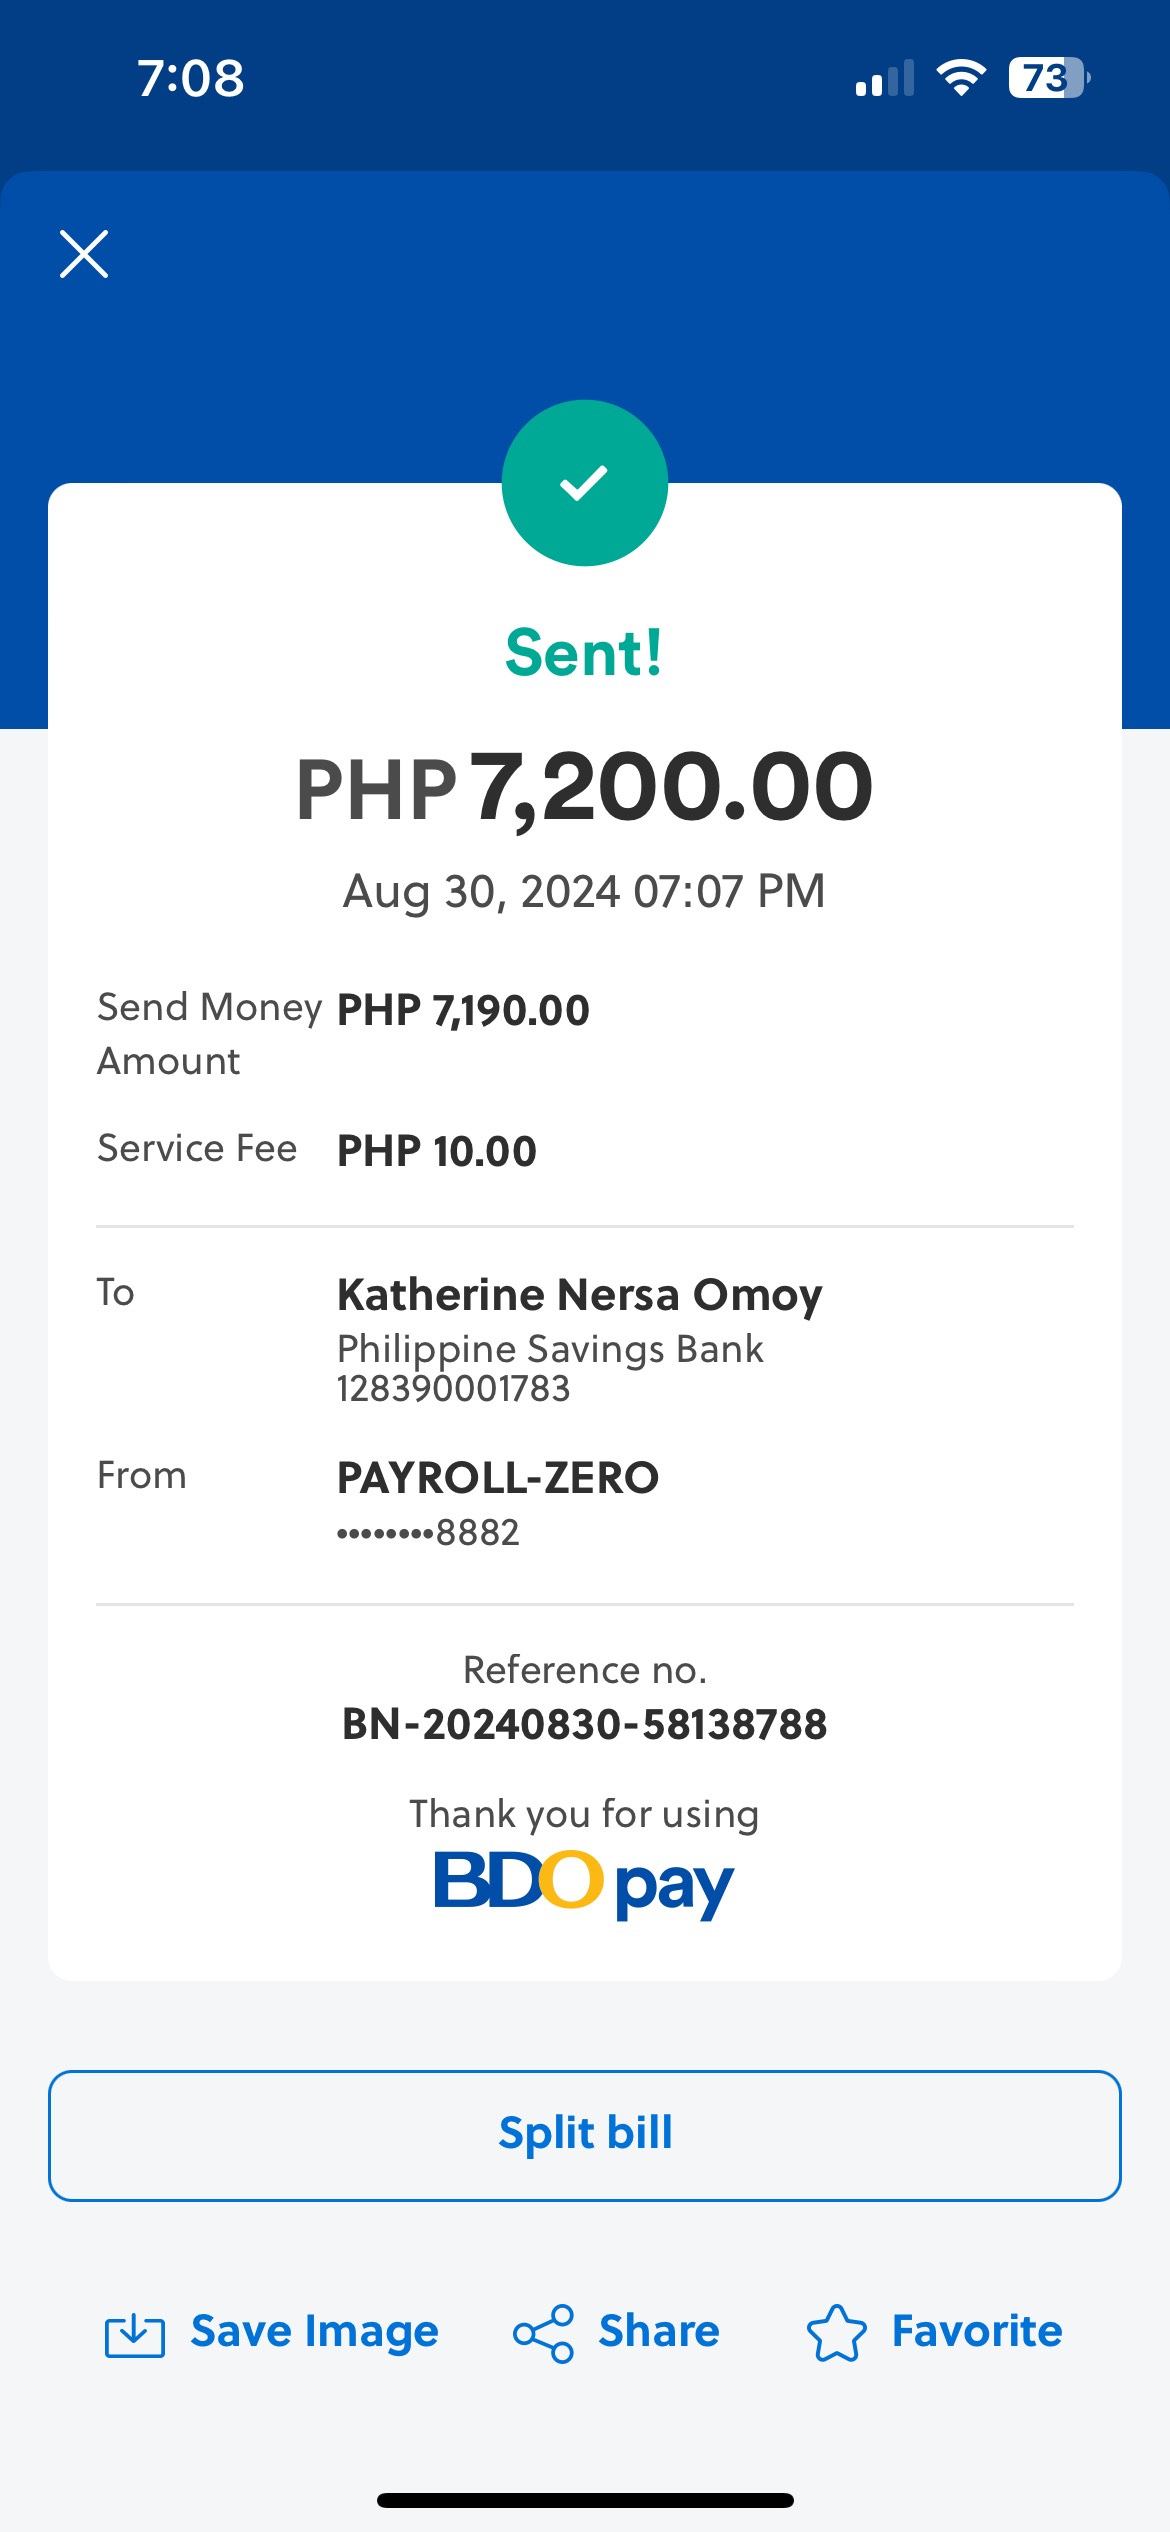Tap the 7:08 status bar clock

pos(191,78)
